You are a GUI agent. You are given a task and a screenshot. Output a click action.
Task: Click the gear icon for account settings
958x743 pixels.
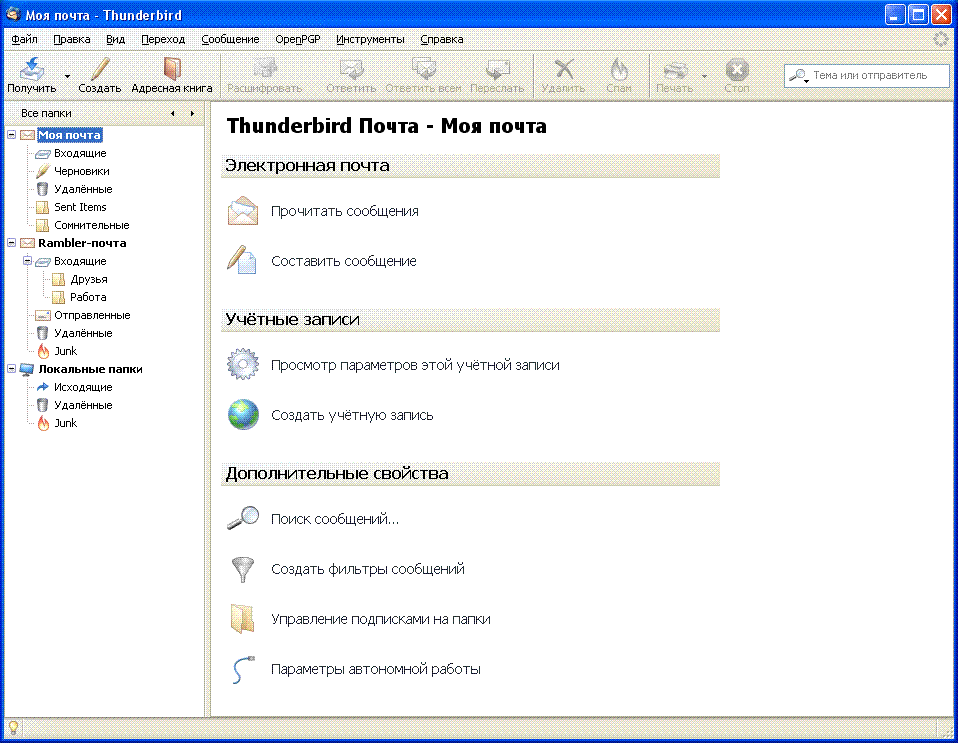(243, 365)
